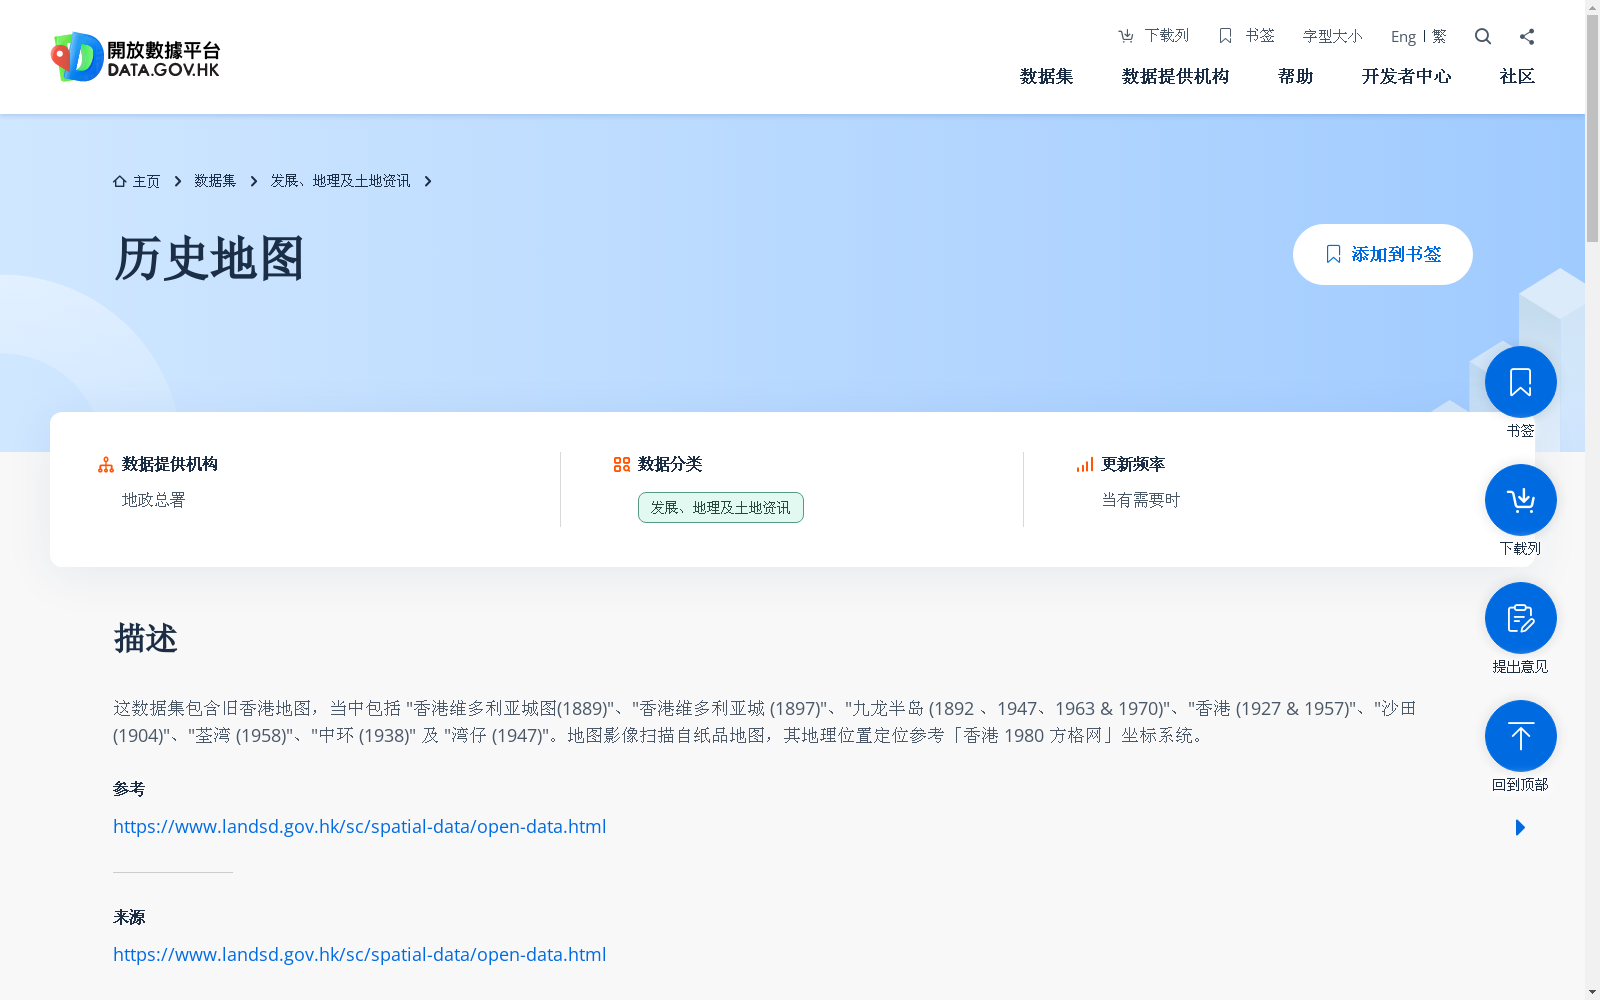
Task: Go to 主页 in breadcrumb
Action: [146, 181]
